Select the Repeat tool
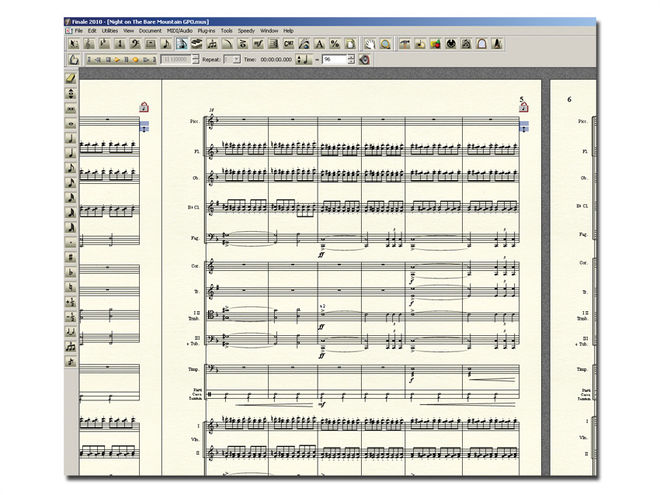 (273, 44)
